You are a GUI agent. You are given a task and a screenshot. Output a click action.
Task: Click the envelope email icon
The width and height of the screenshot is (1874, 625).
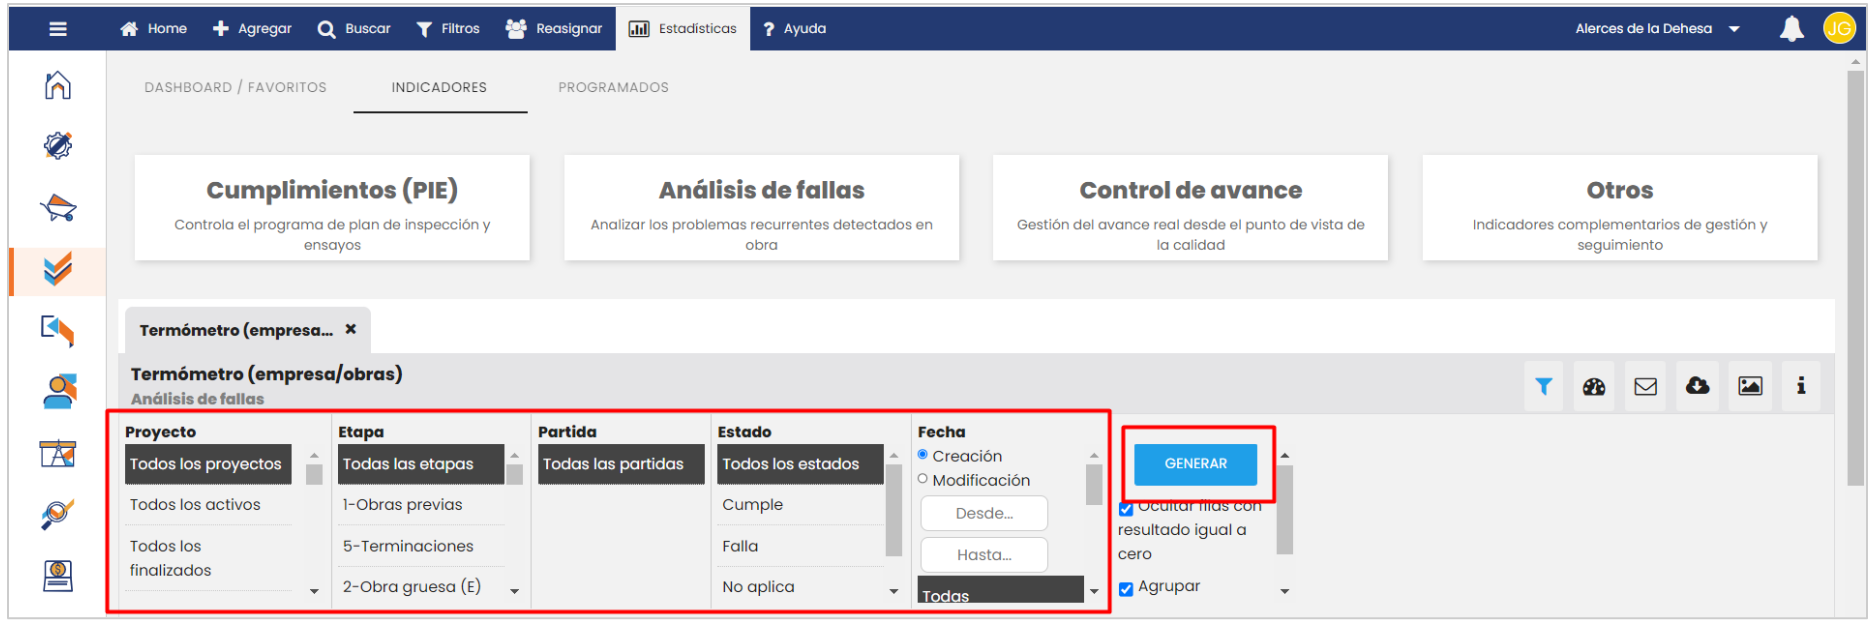(1645, 386)
